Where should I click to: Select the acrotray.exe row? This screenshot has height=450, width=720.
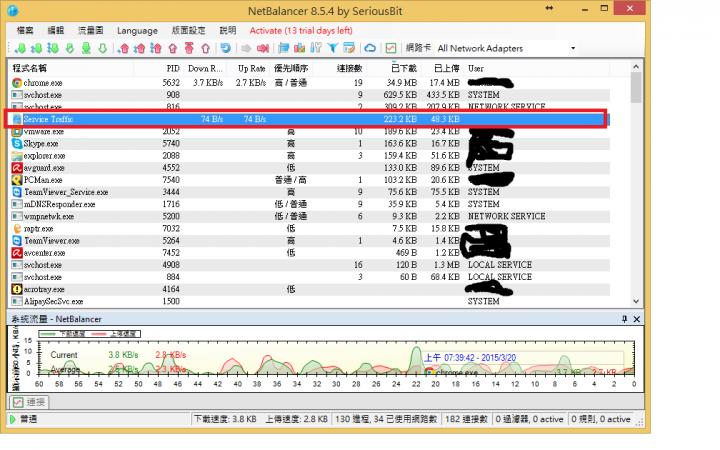click(x=309, y=289)
